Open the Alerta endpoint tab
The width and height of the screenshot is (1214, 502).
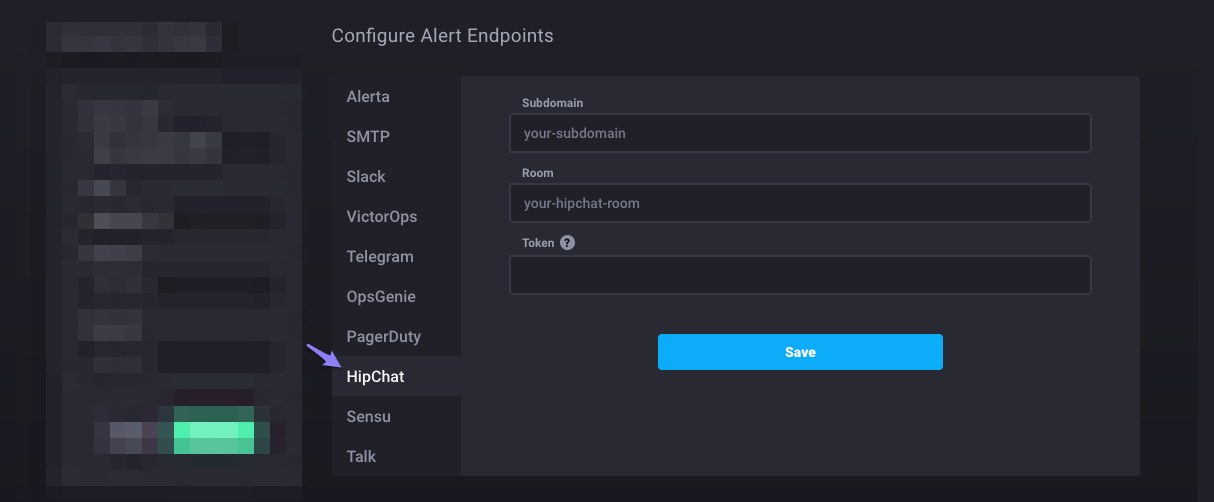(x=368, y=97)
